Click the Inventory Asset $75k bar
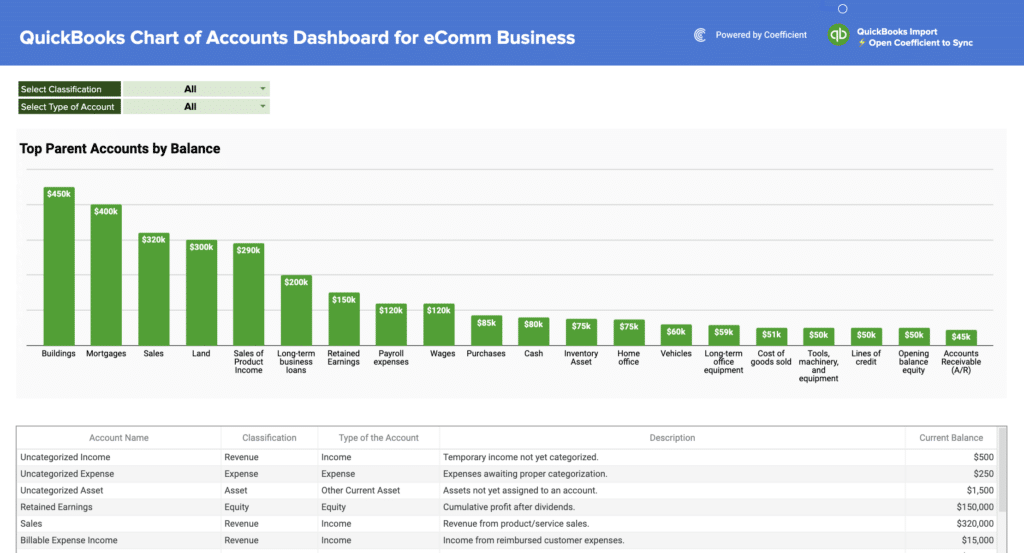1024x553 pixels. (581, 332)
